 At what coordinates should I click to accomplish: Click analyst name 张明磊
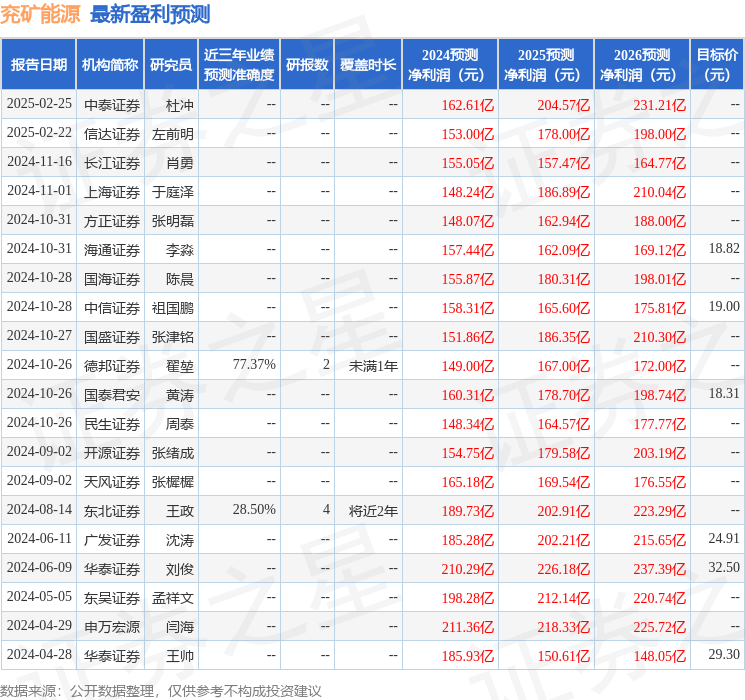pyautogui.click(x=173, y=221)
